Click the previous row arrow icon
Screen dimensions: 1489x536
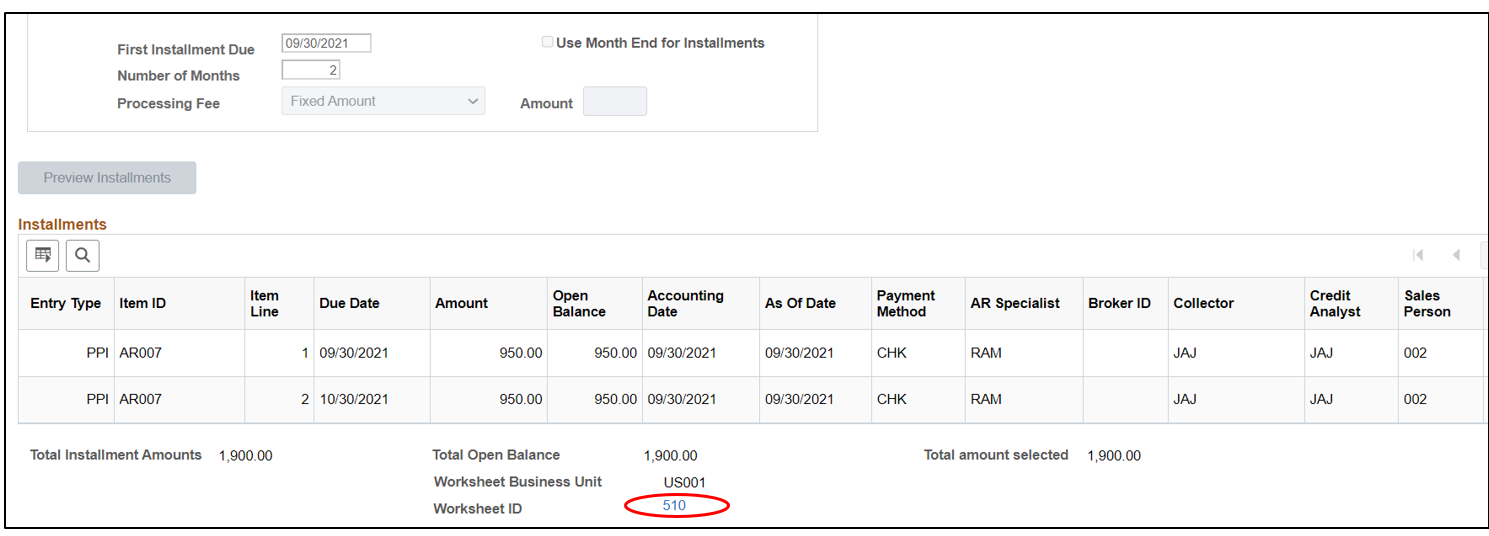coord(1456,255)
